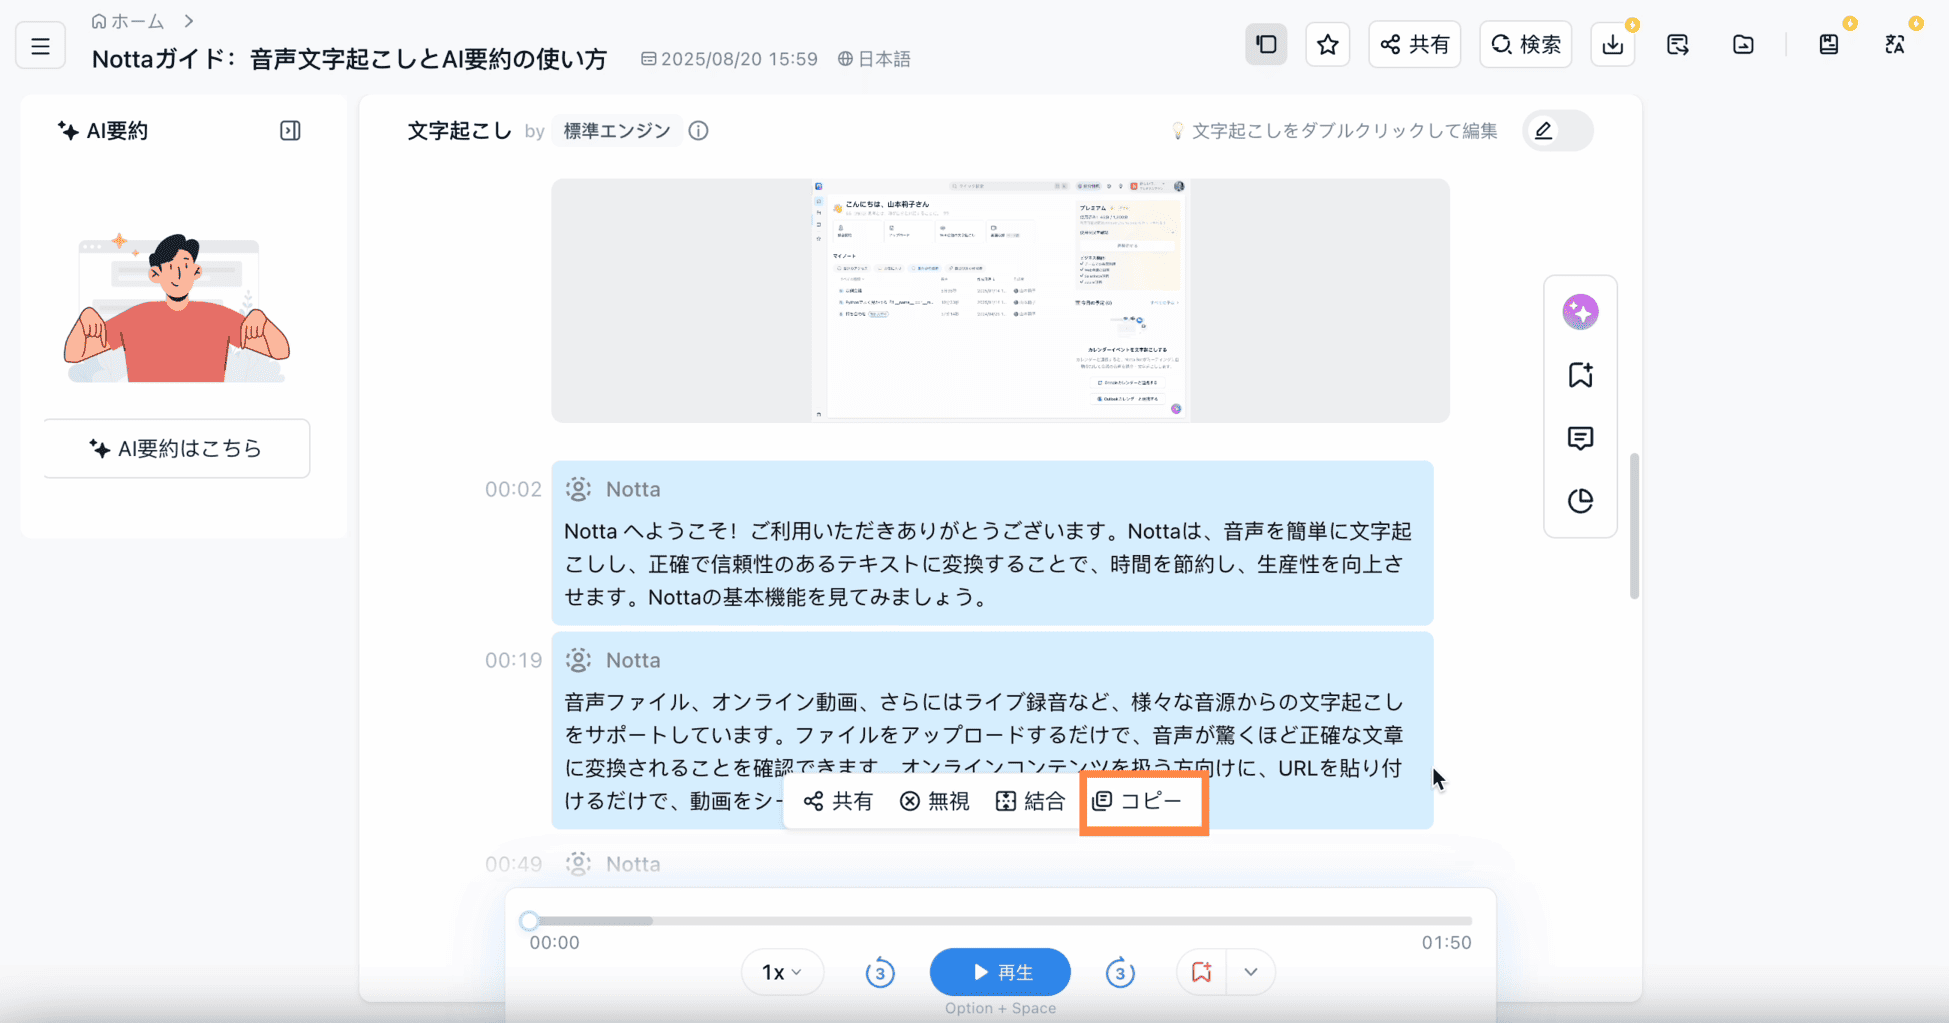This screenshot has width=1949, height=1023.
Task: Click the AI要約はこちら button
Action: point(177,448)
